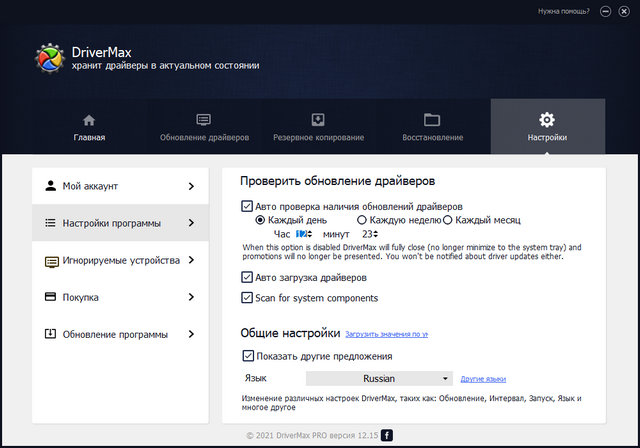Screen dimensions: 640x448
Task: Click the backup download icon
Action: coord(318,120)
